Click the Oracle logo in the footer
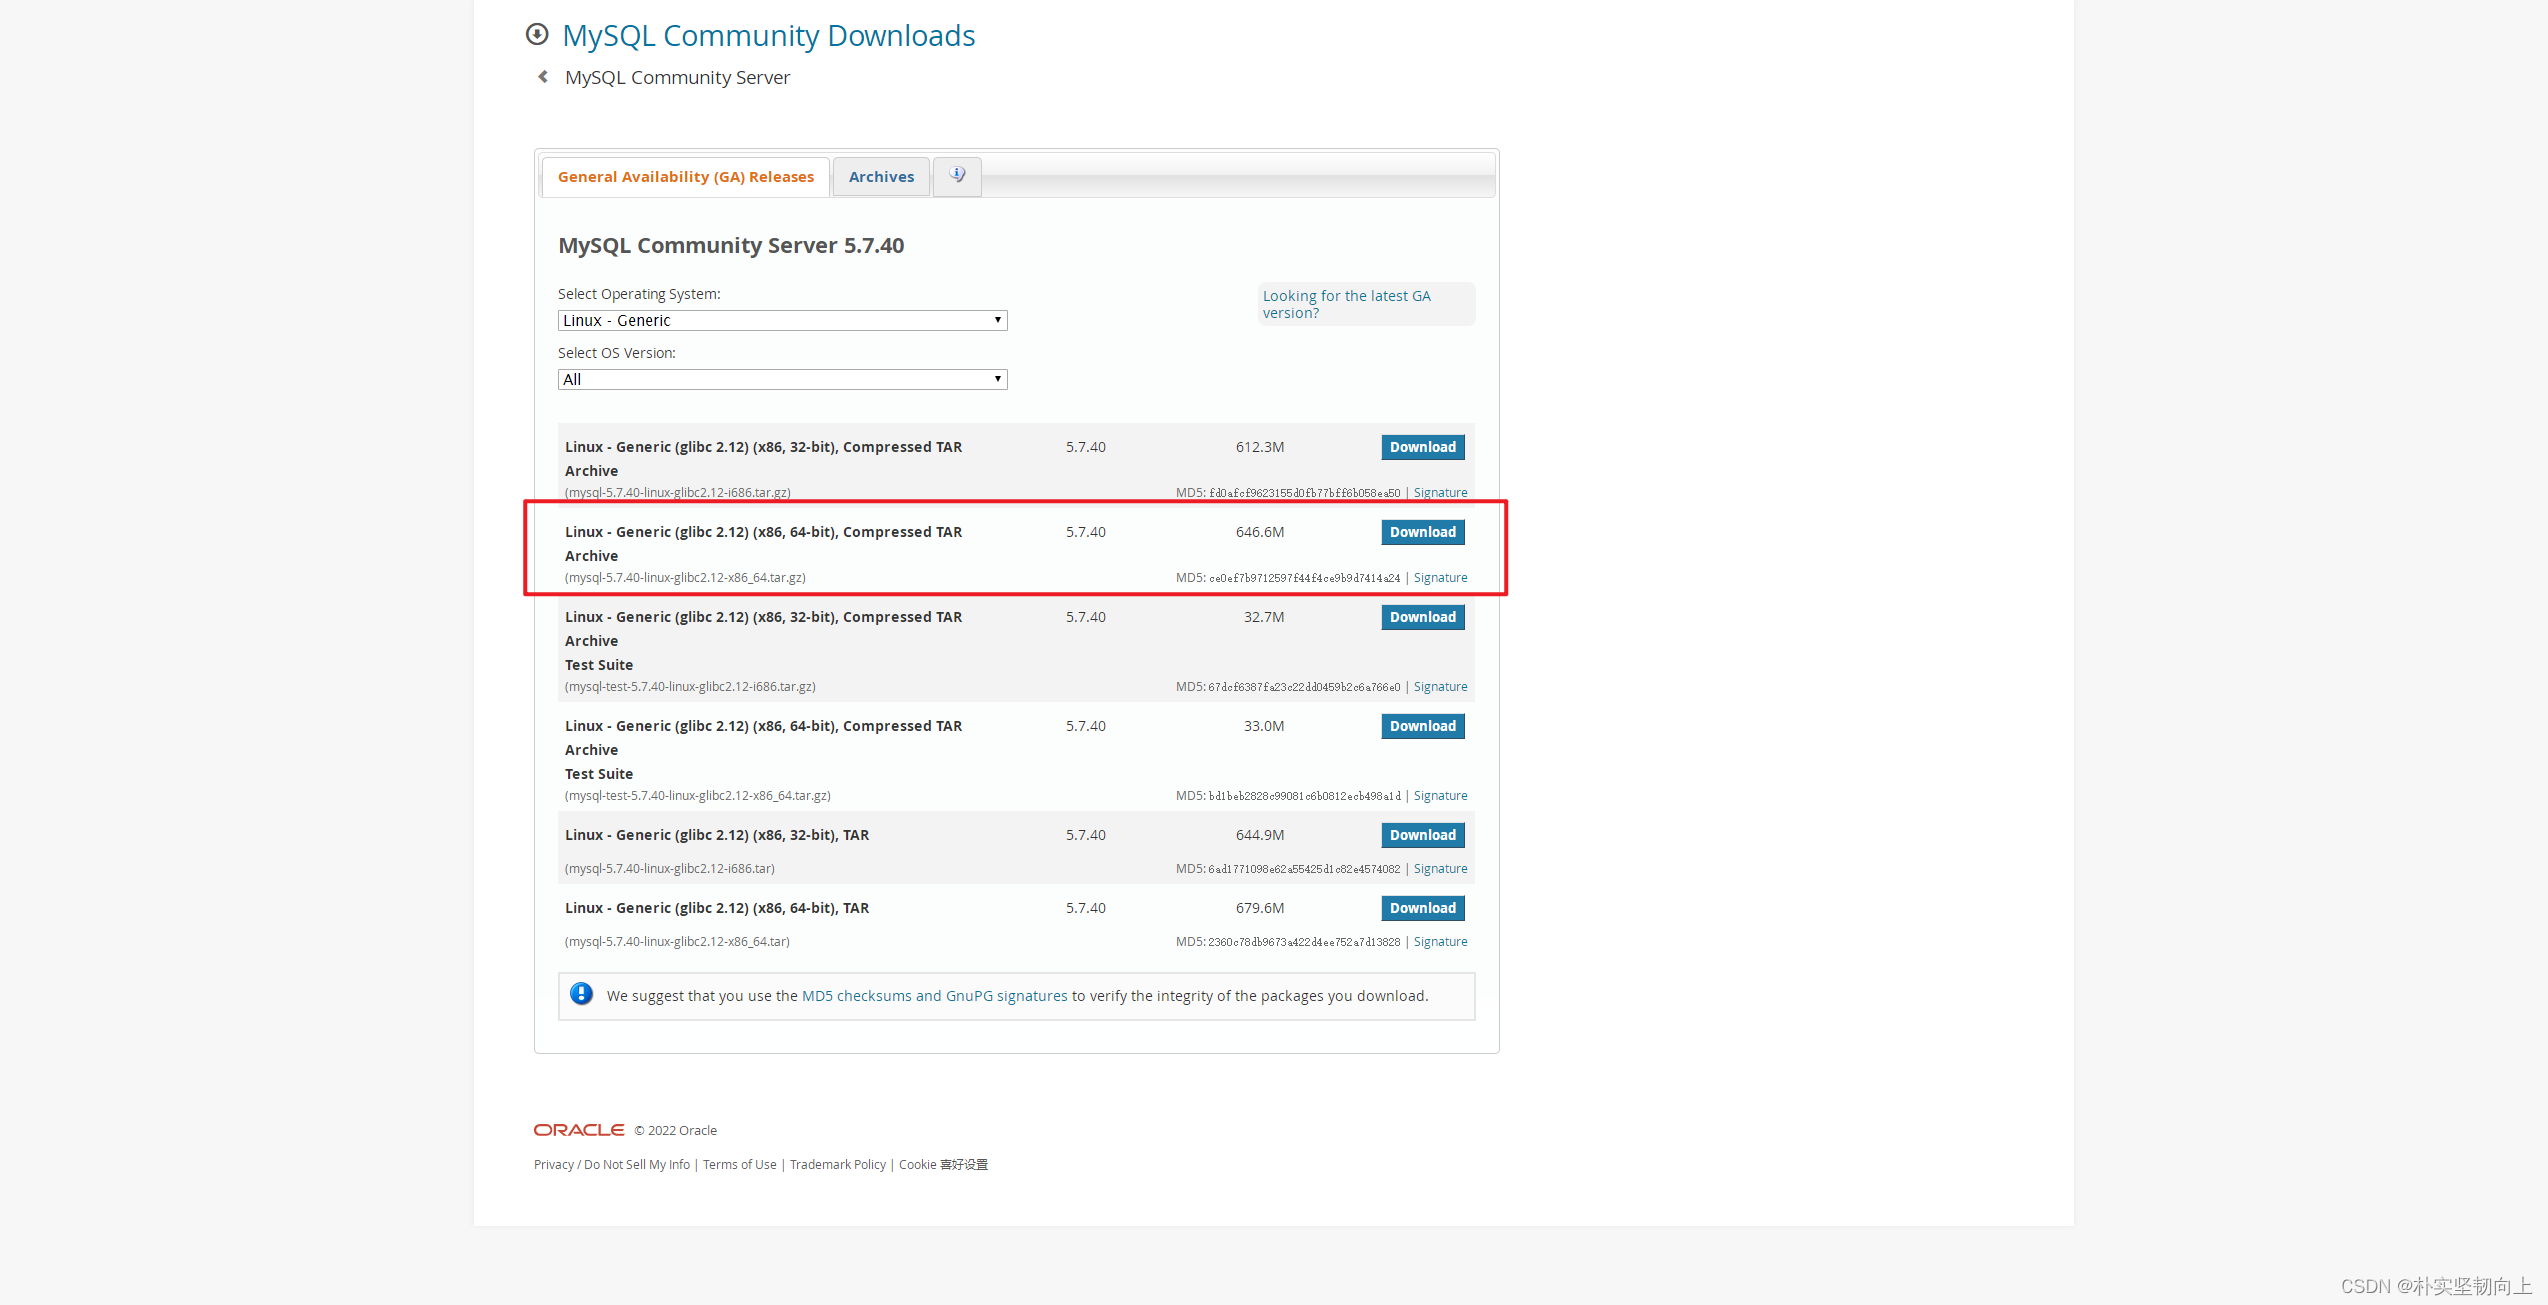 click(577, 1129)
